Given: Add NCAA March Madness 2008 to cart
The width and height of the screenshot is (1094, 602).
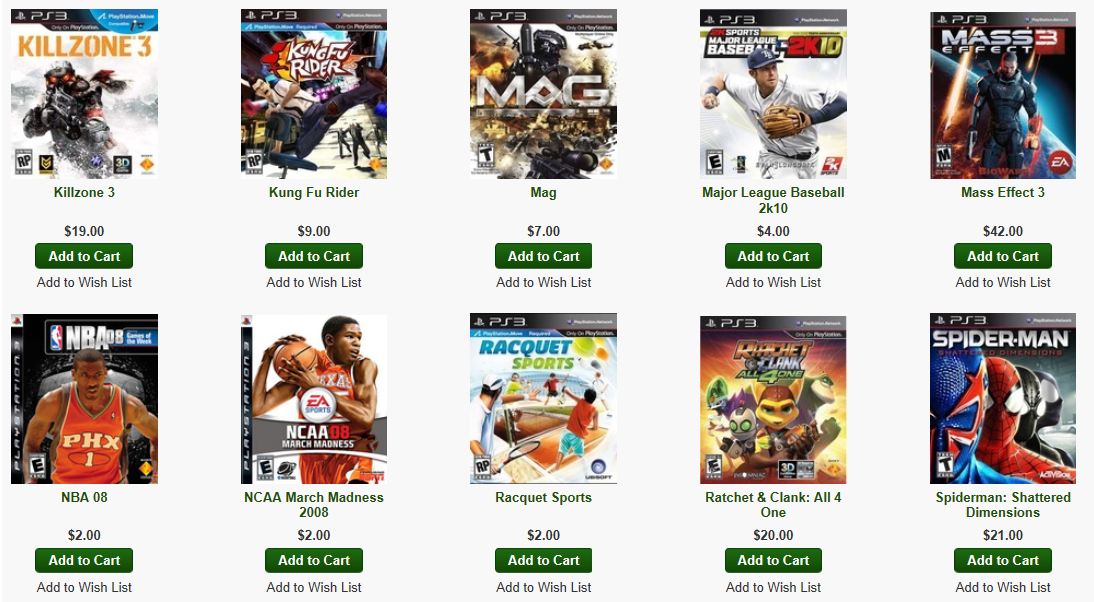Looking at the screenshot, I should pos(314,560).
